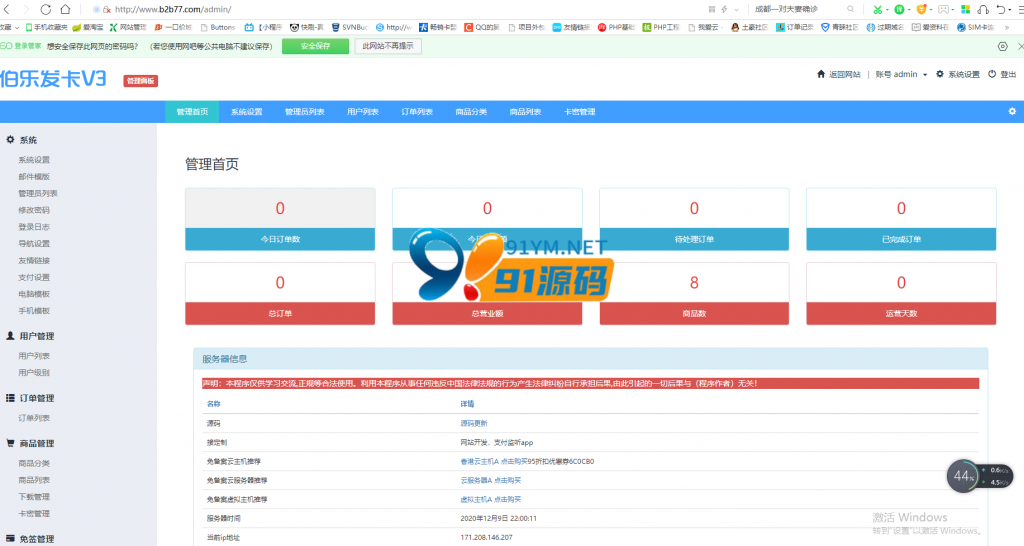Click the 安全保存 green button
The image size is (1024, 546).
pyautogui.click(x=315, y=46)
